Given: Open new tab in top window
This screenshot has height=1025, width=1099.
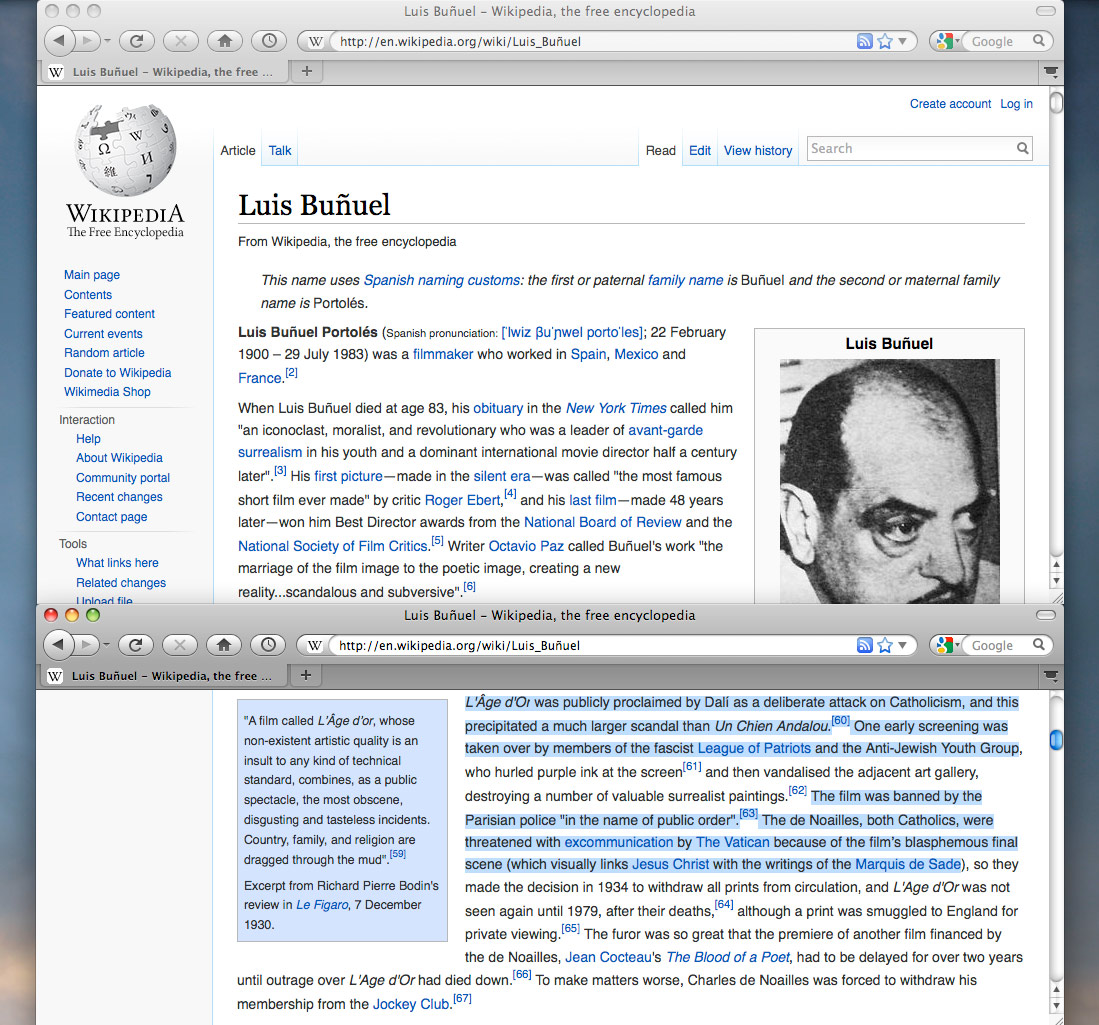Looking at the screenshot, I should click(x=306, y=72).
